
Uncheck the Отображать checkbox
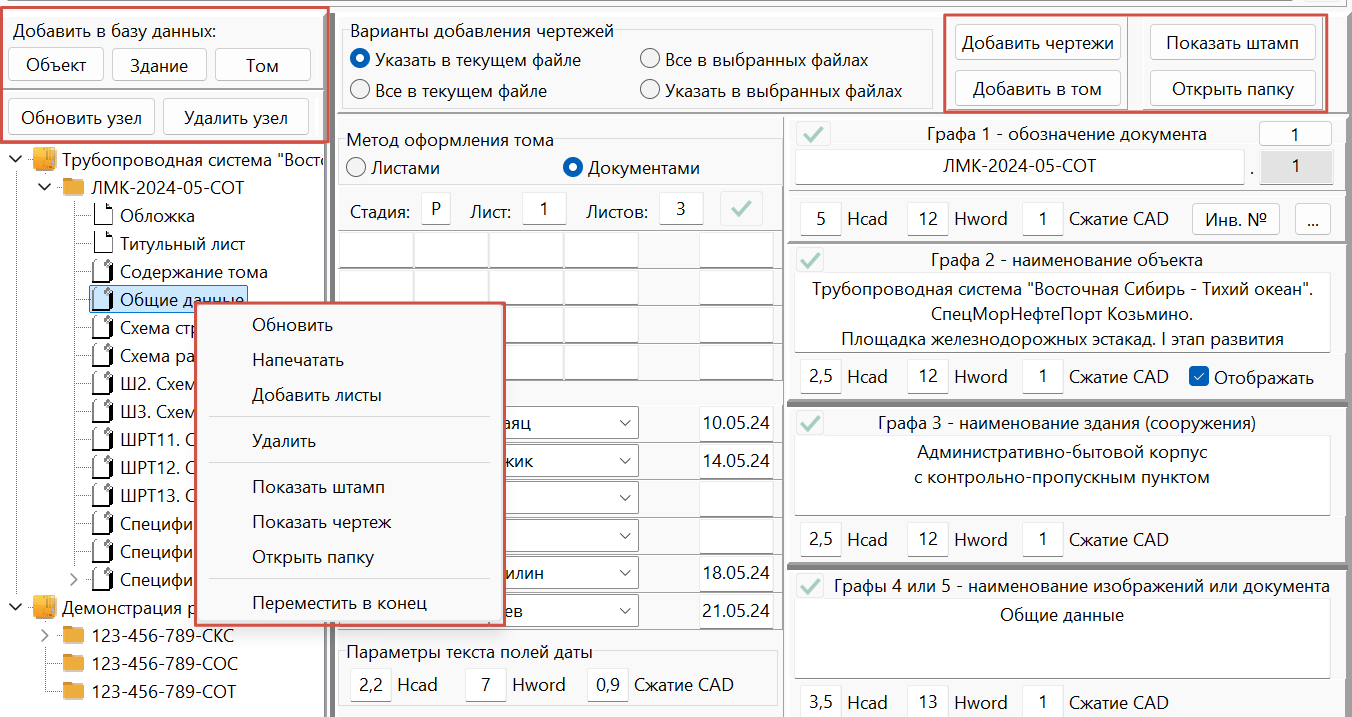pyautogui.click(x=1198, y=377)
